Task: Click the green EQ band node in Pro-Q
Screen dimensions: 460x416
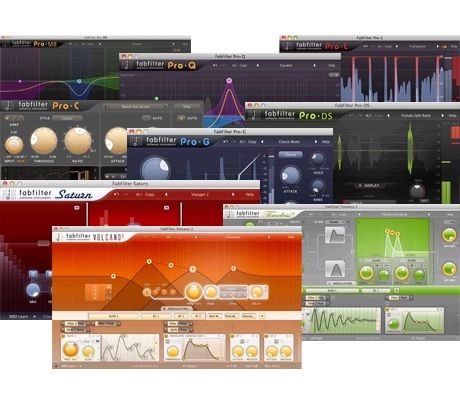Action: pyautogui.click(x=157, y=98)
